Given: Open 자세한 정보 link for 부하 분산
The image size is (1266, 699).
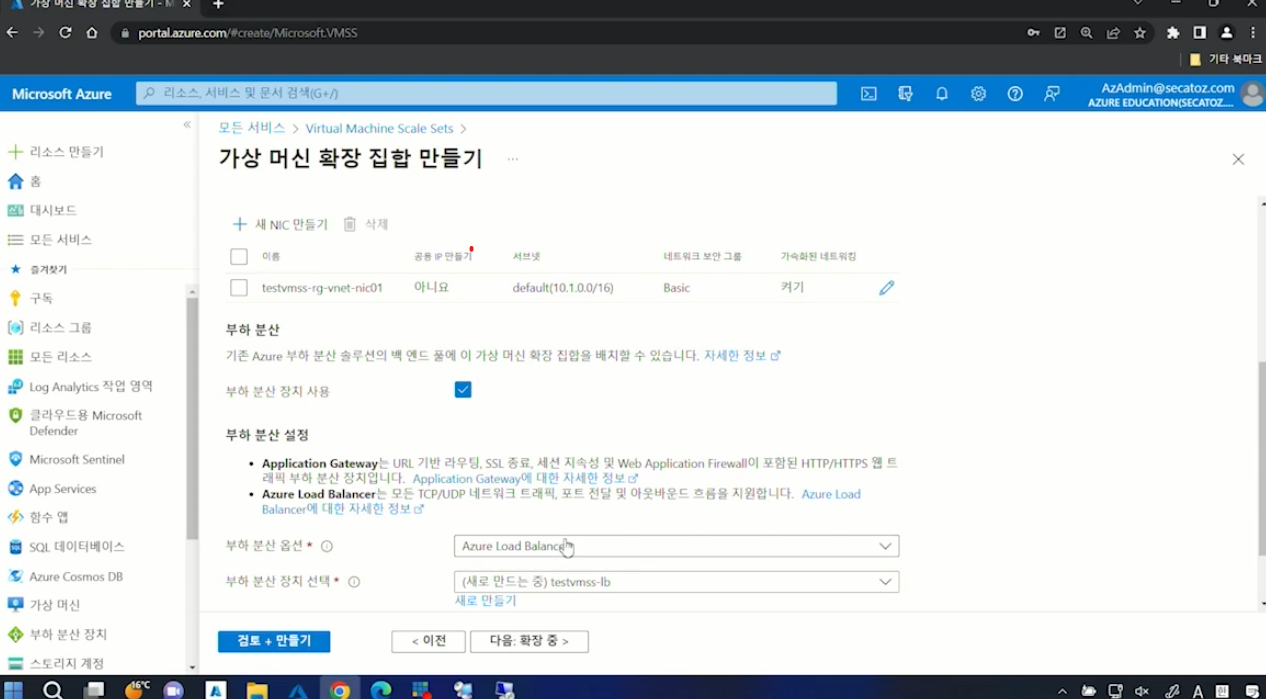Looking at the screenshot, I should tap(742, 355).
